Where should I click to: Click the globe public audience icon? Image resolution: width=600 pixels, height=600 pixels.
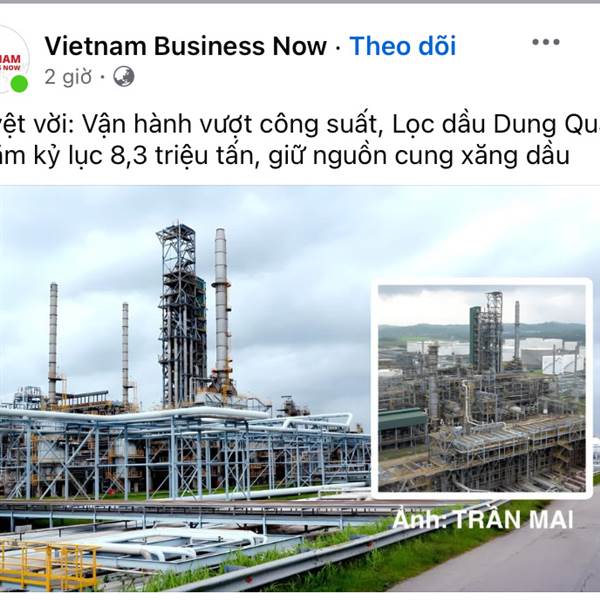pyautogui.click(x=124, y=77)
